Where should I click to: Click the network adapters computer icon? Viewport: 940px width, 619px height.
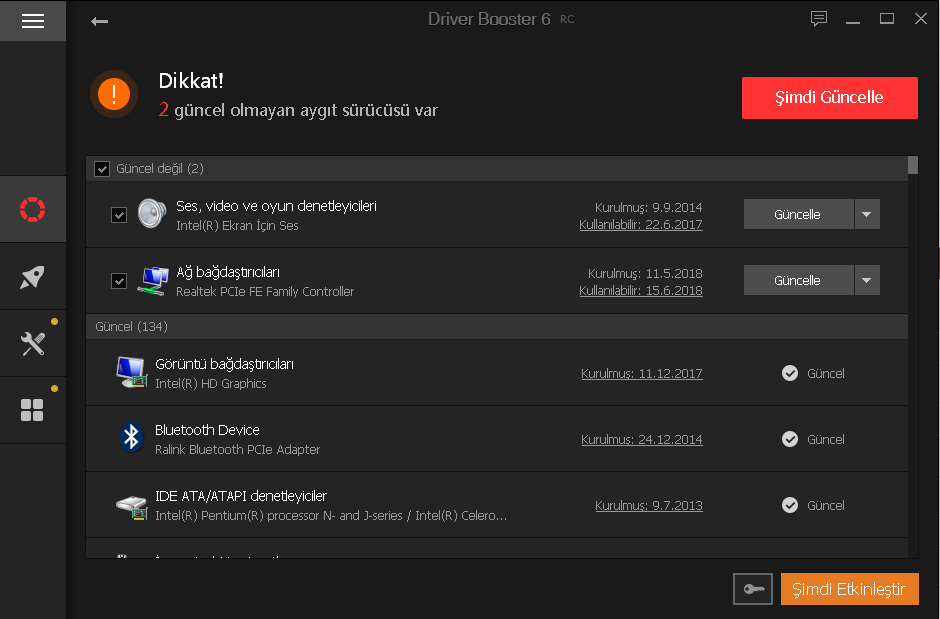click(x=153, y=280)
